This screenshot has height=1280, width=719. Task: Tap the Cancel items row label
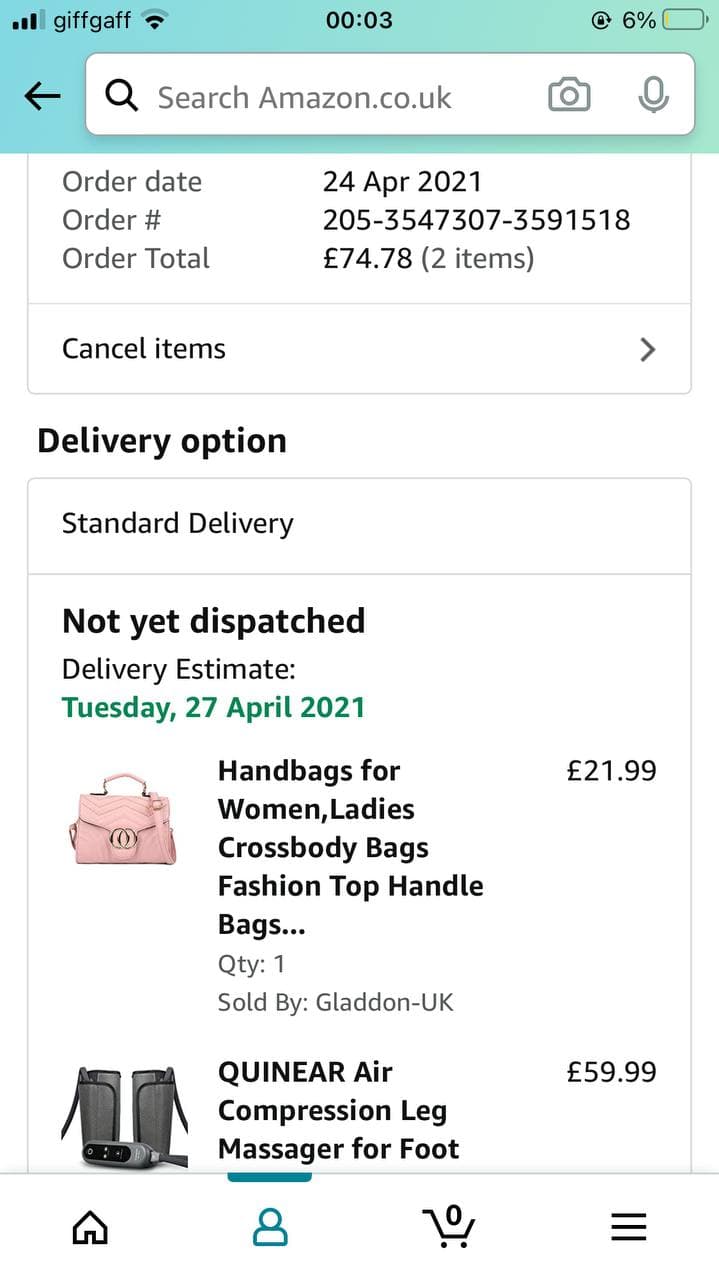tap(144, 349)
